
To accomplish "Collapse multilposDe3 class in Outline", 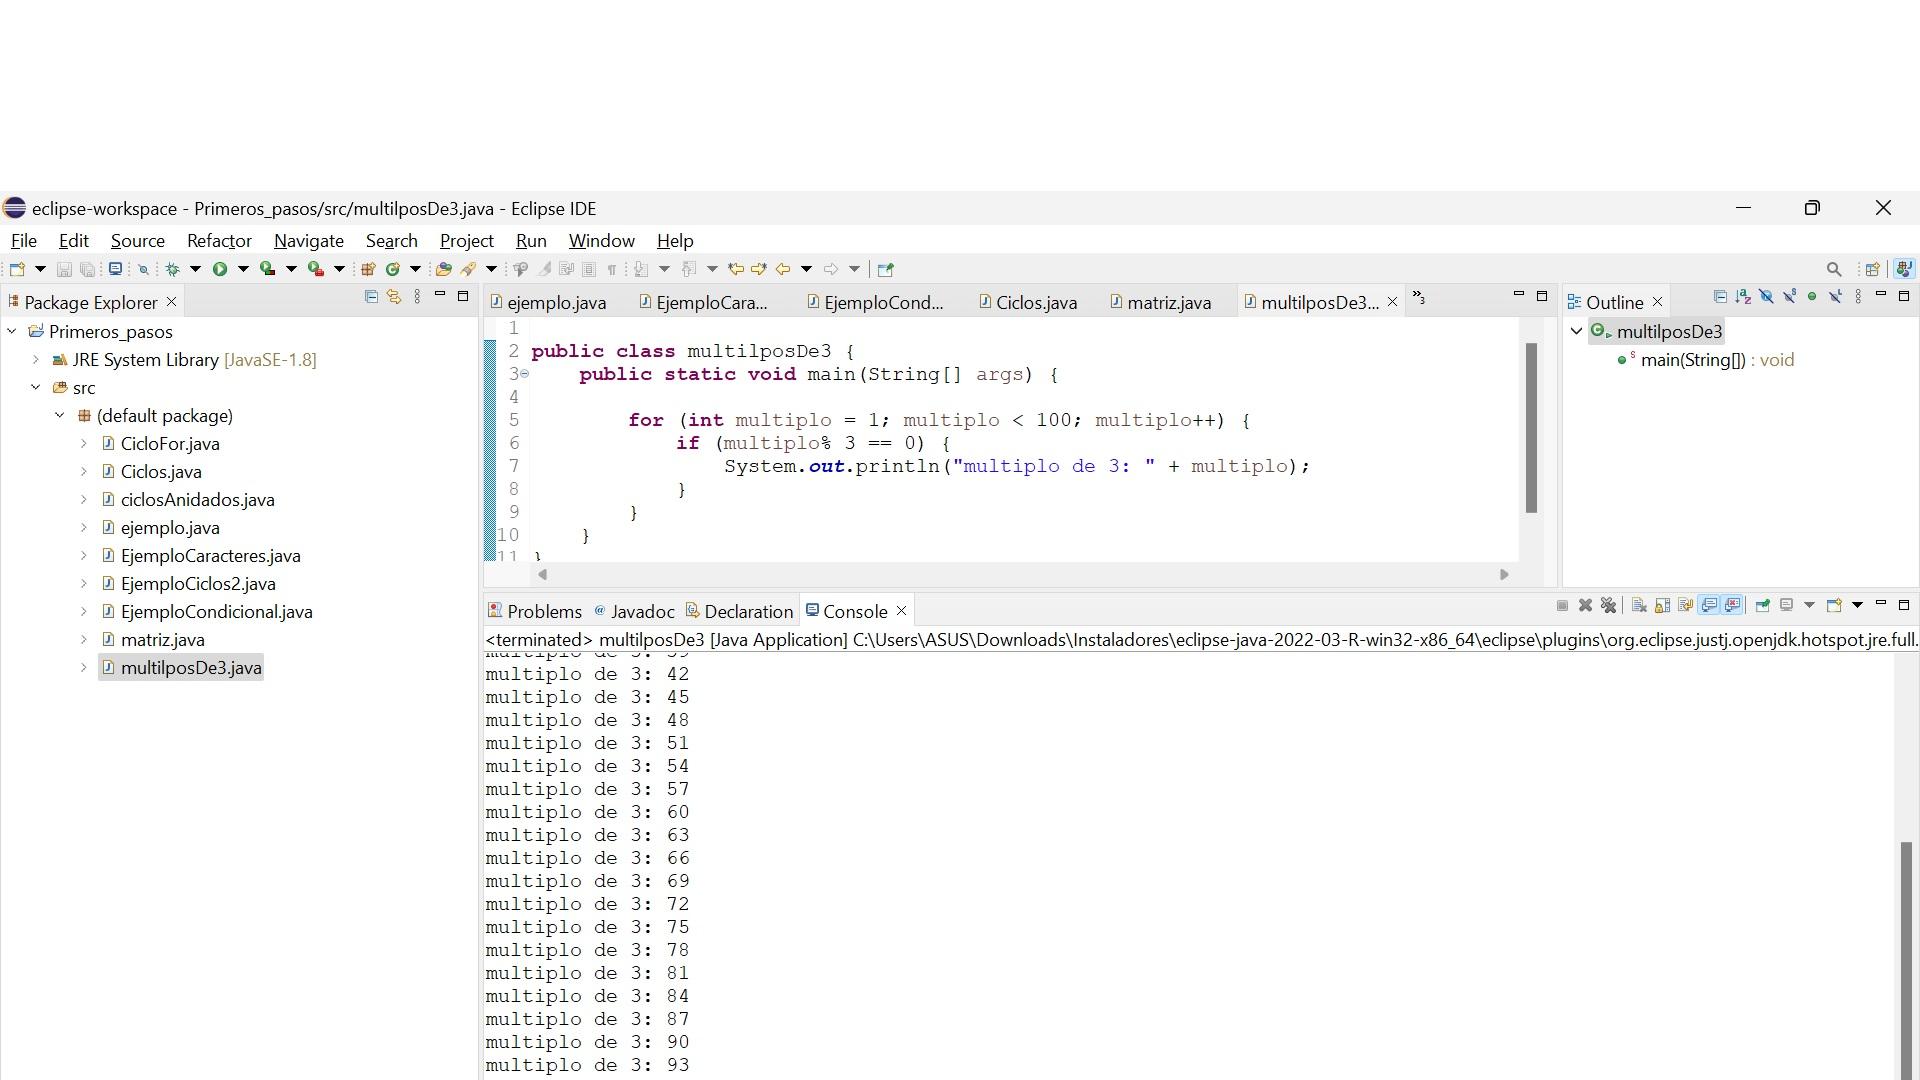I will 1577,331.
